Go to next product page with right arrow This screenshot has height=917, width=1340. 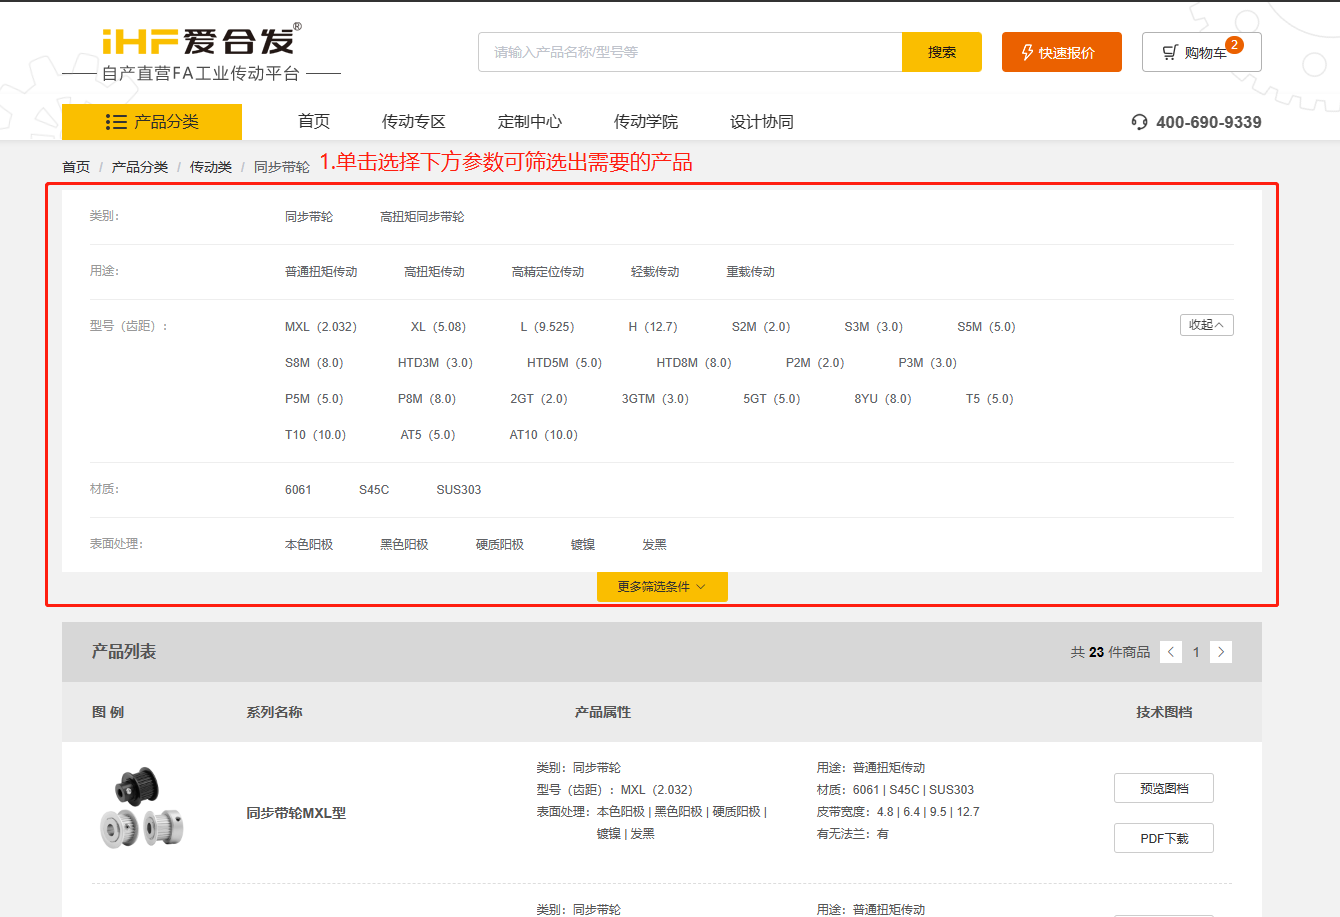click(x=1220, y=652)
